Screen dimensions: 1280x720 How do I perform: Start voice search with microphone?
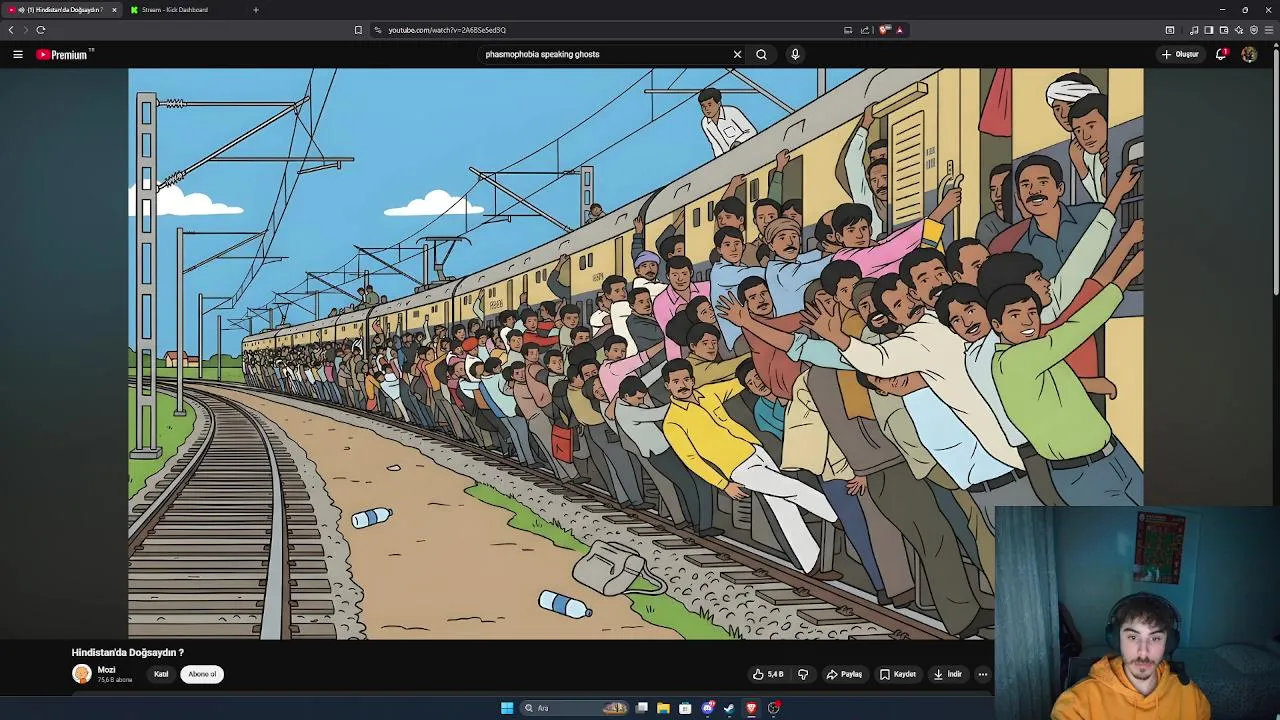coord(795,54)
